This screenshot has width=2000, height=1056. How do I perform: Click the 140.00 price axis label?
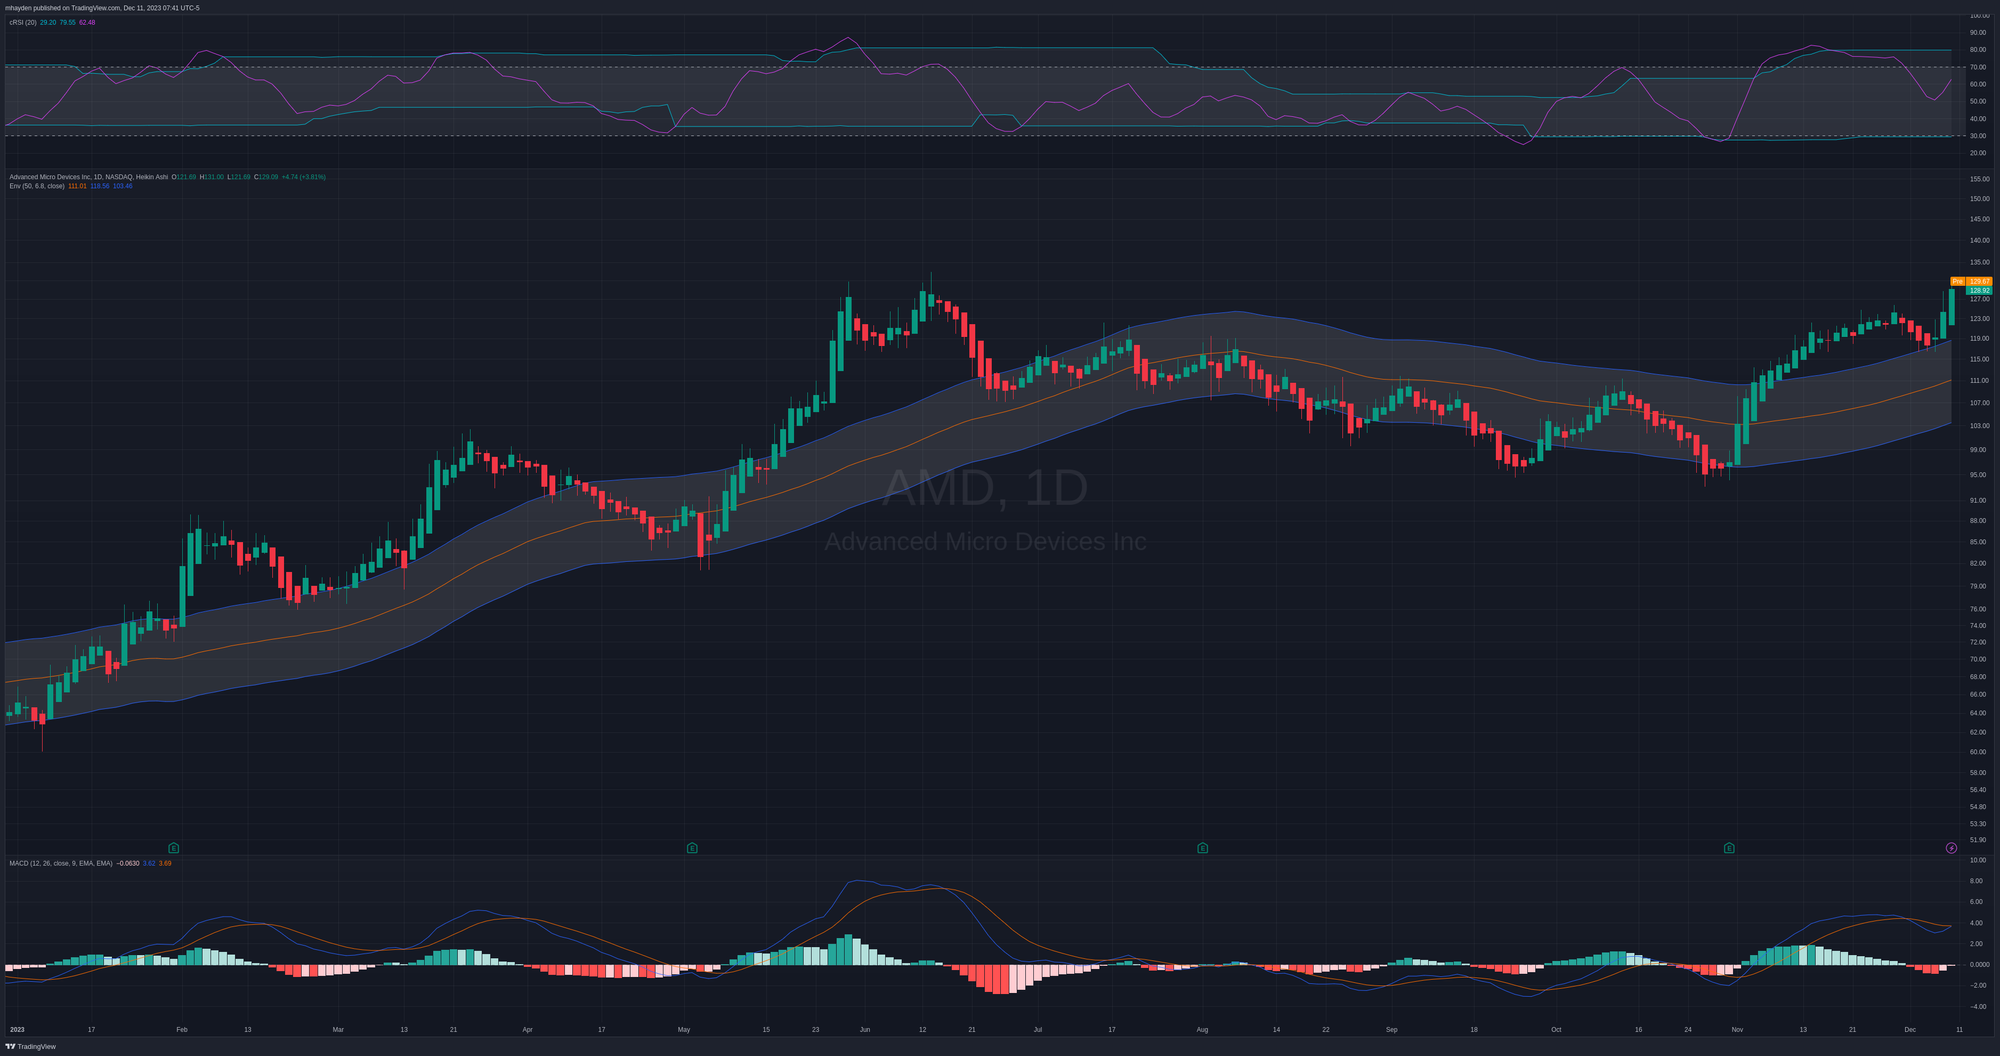1979,241
